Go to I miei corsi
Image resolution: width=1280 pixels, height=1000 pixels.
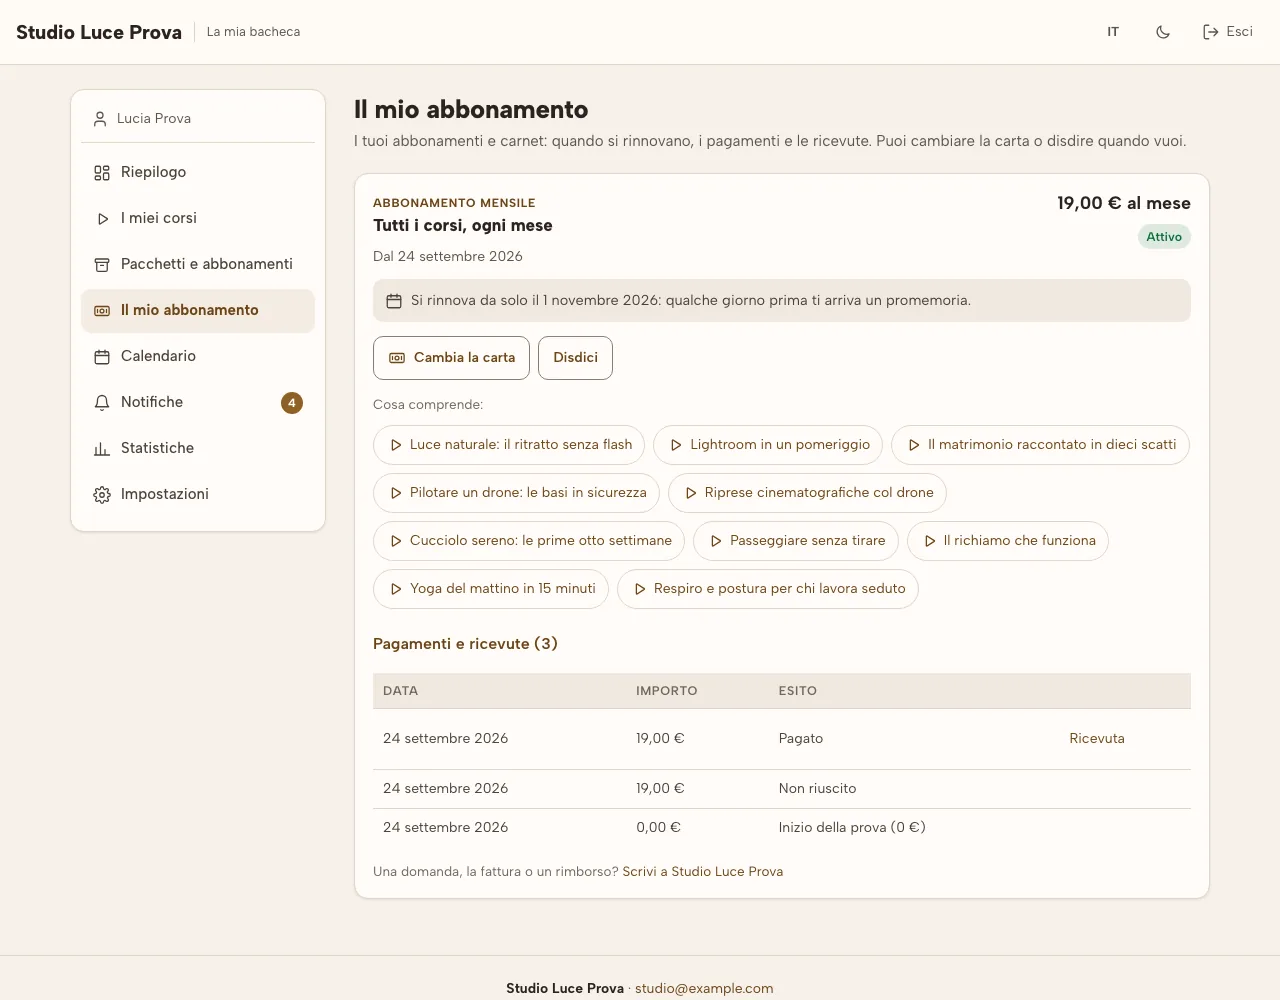tap(198, 218)
